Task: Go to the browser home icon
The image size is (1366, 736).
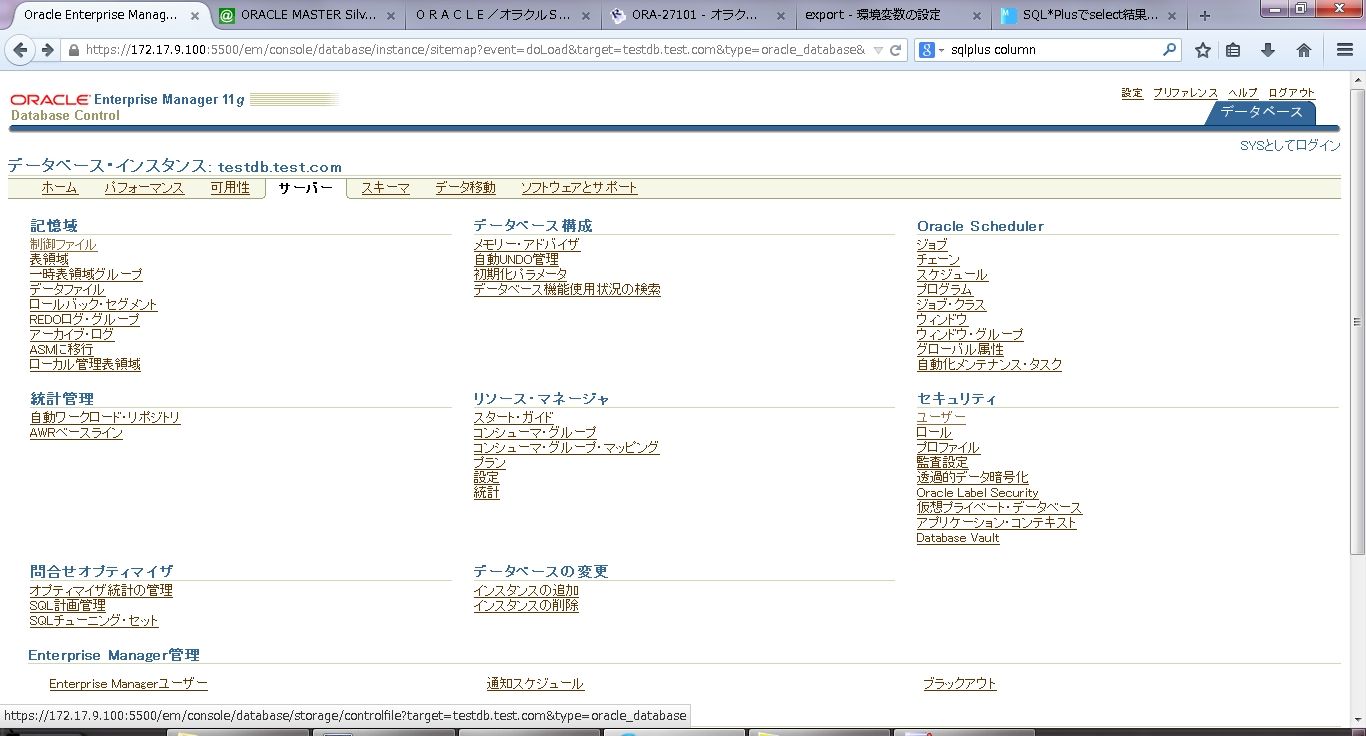Action: [1304, 50]
